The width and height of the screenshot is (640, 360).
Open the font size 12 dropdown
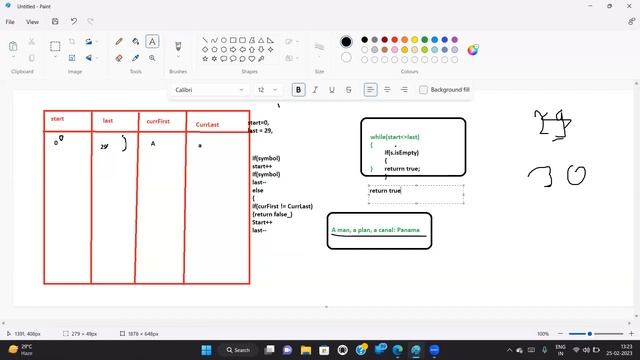tap(267, 90)
